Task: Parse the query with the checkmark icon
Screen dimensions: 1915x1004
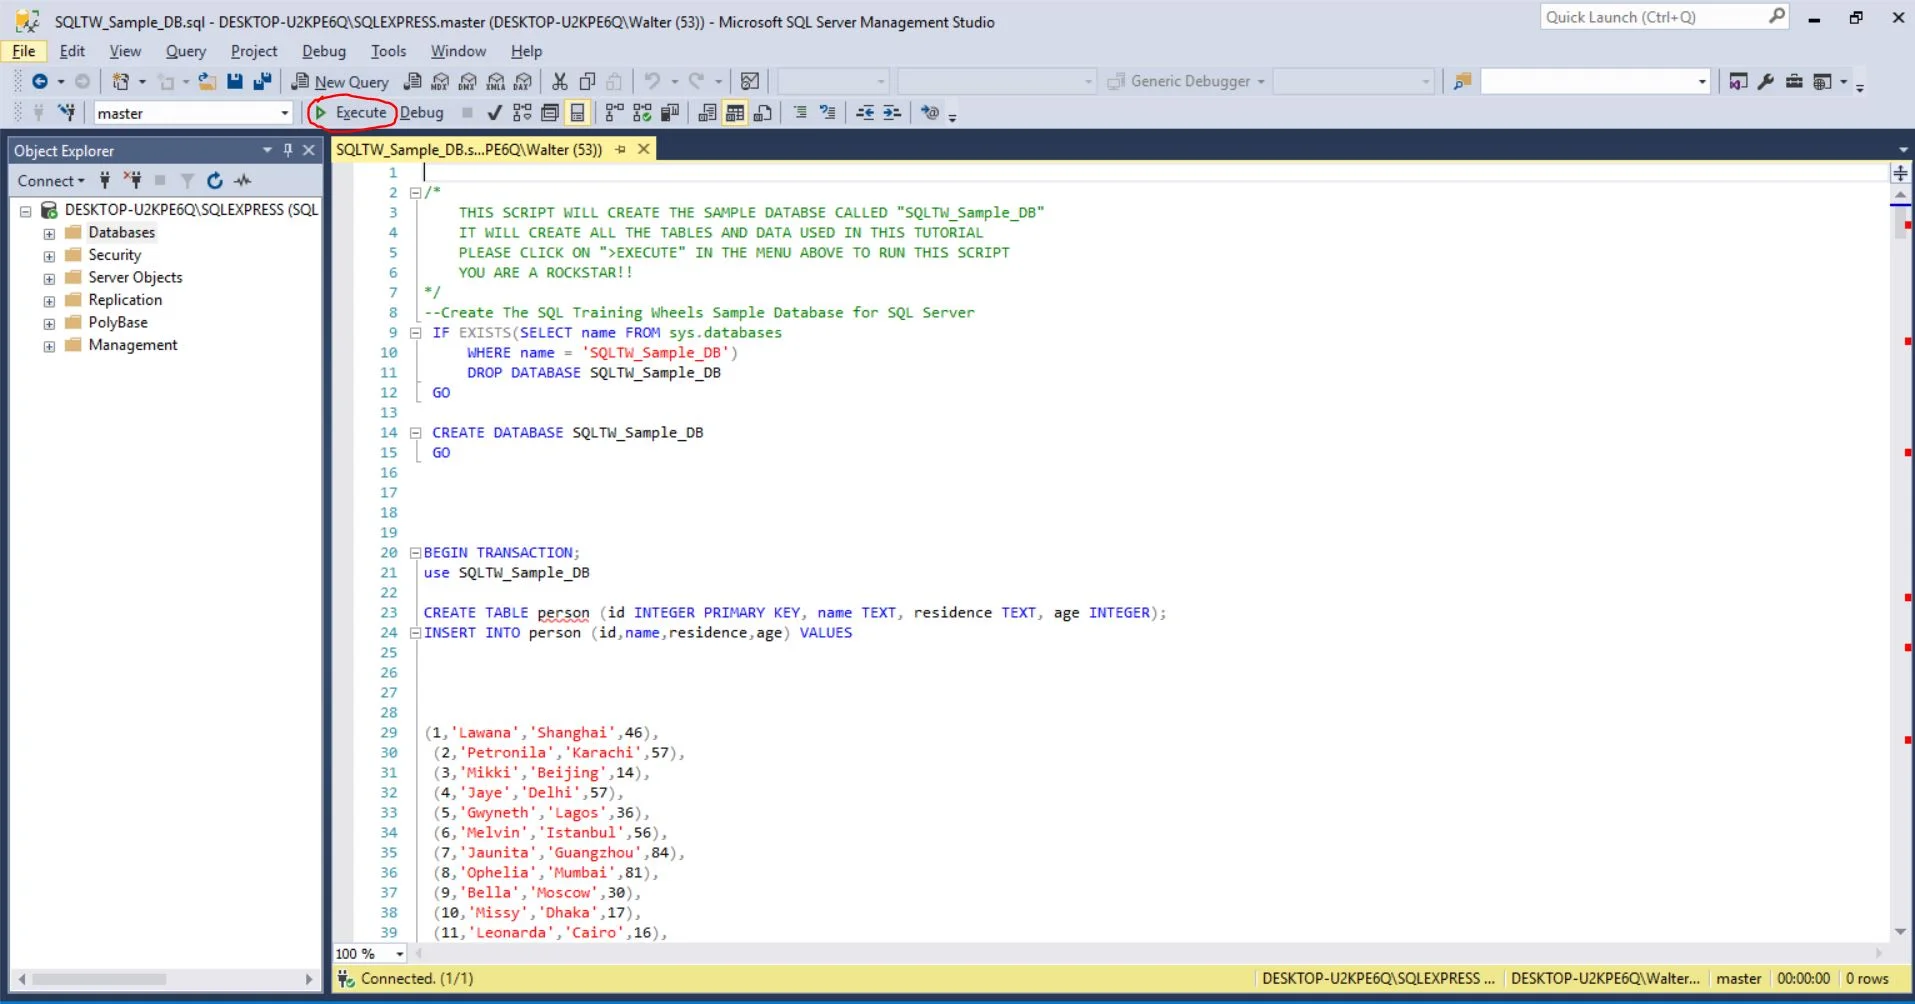Action: click(x=494, y=112)
